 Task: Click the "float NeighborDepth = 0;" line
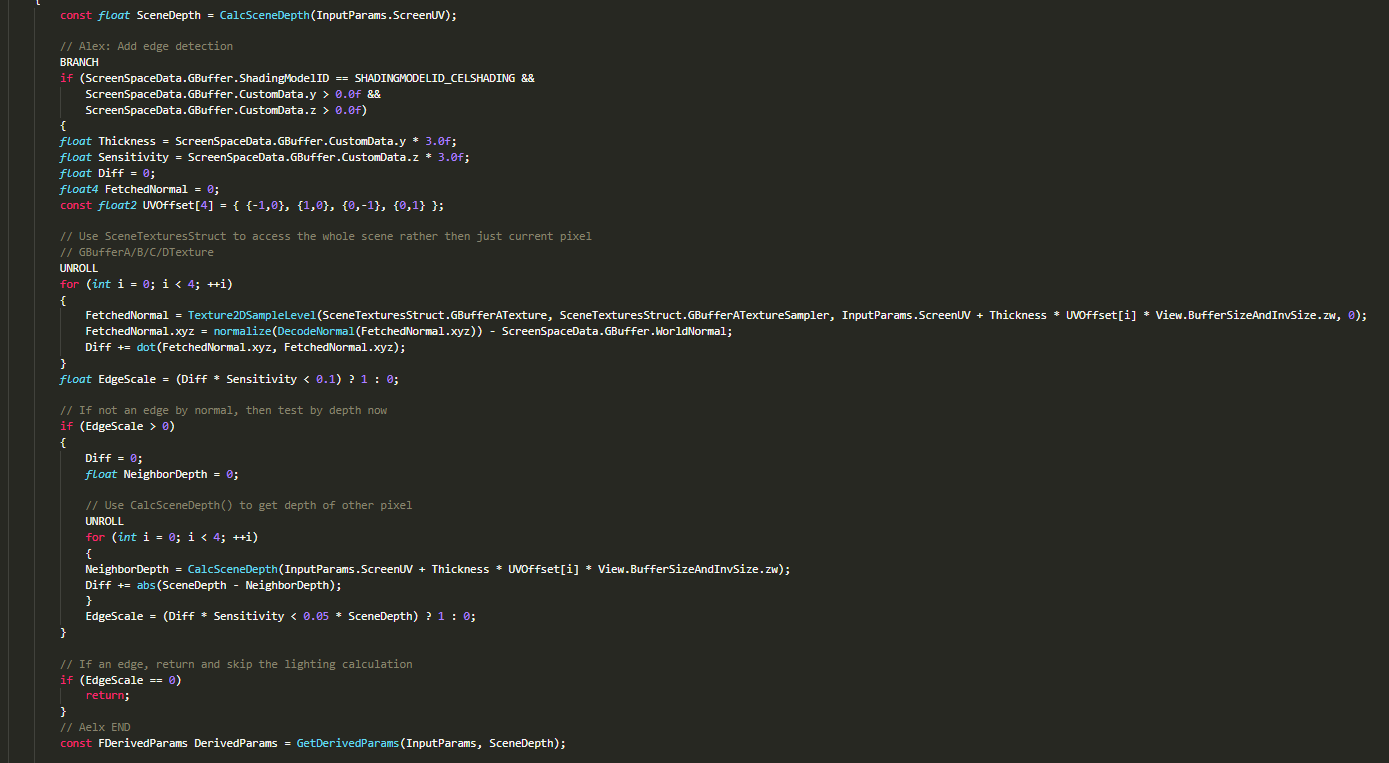pyautogui.click(x=162, y=474)
